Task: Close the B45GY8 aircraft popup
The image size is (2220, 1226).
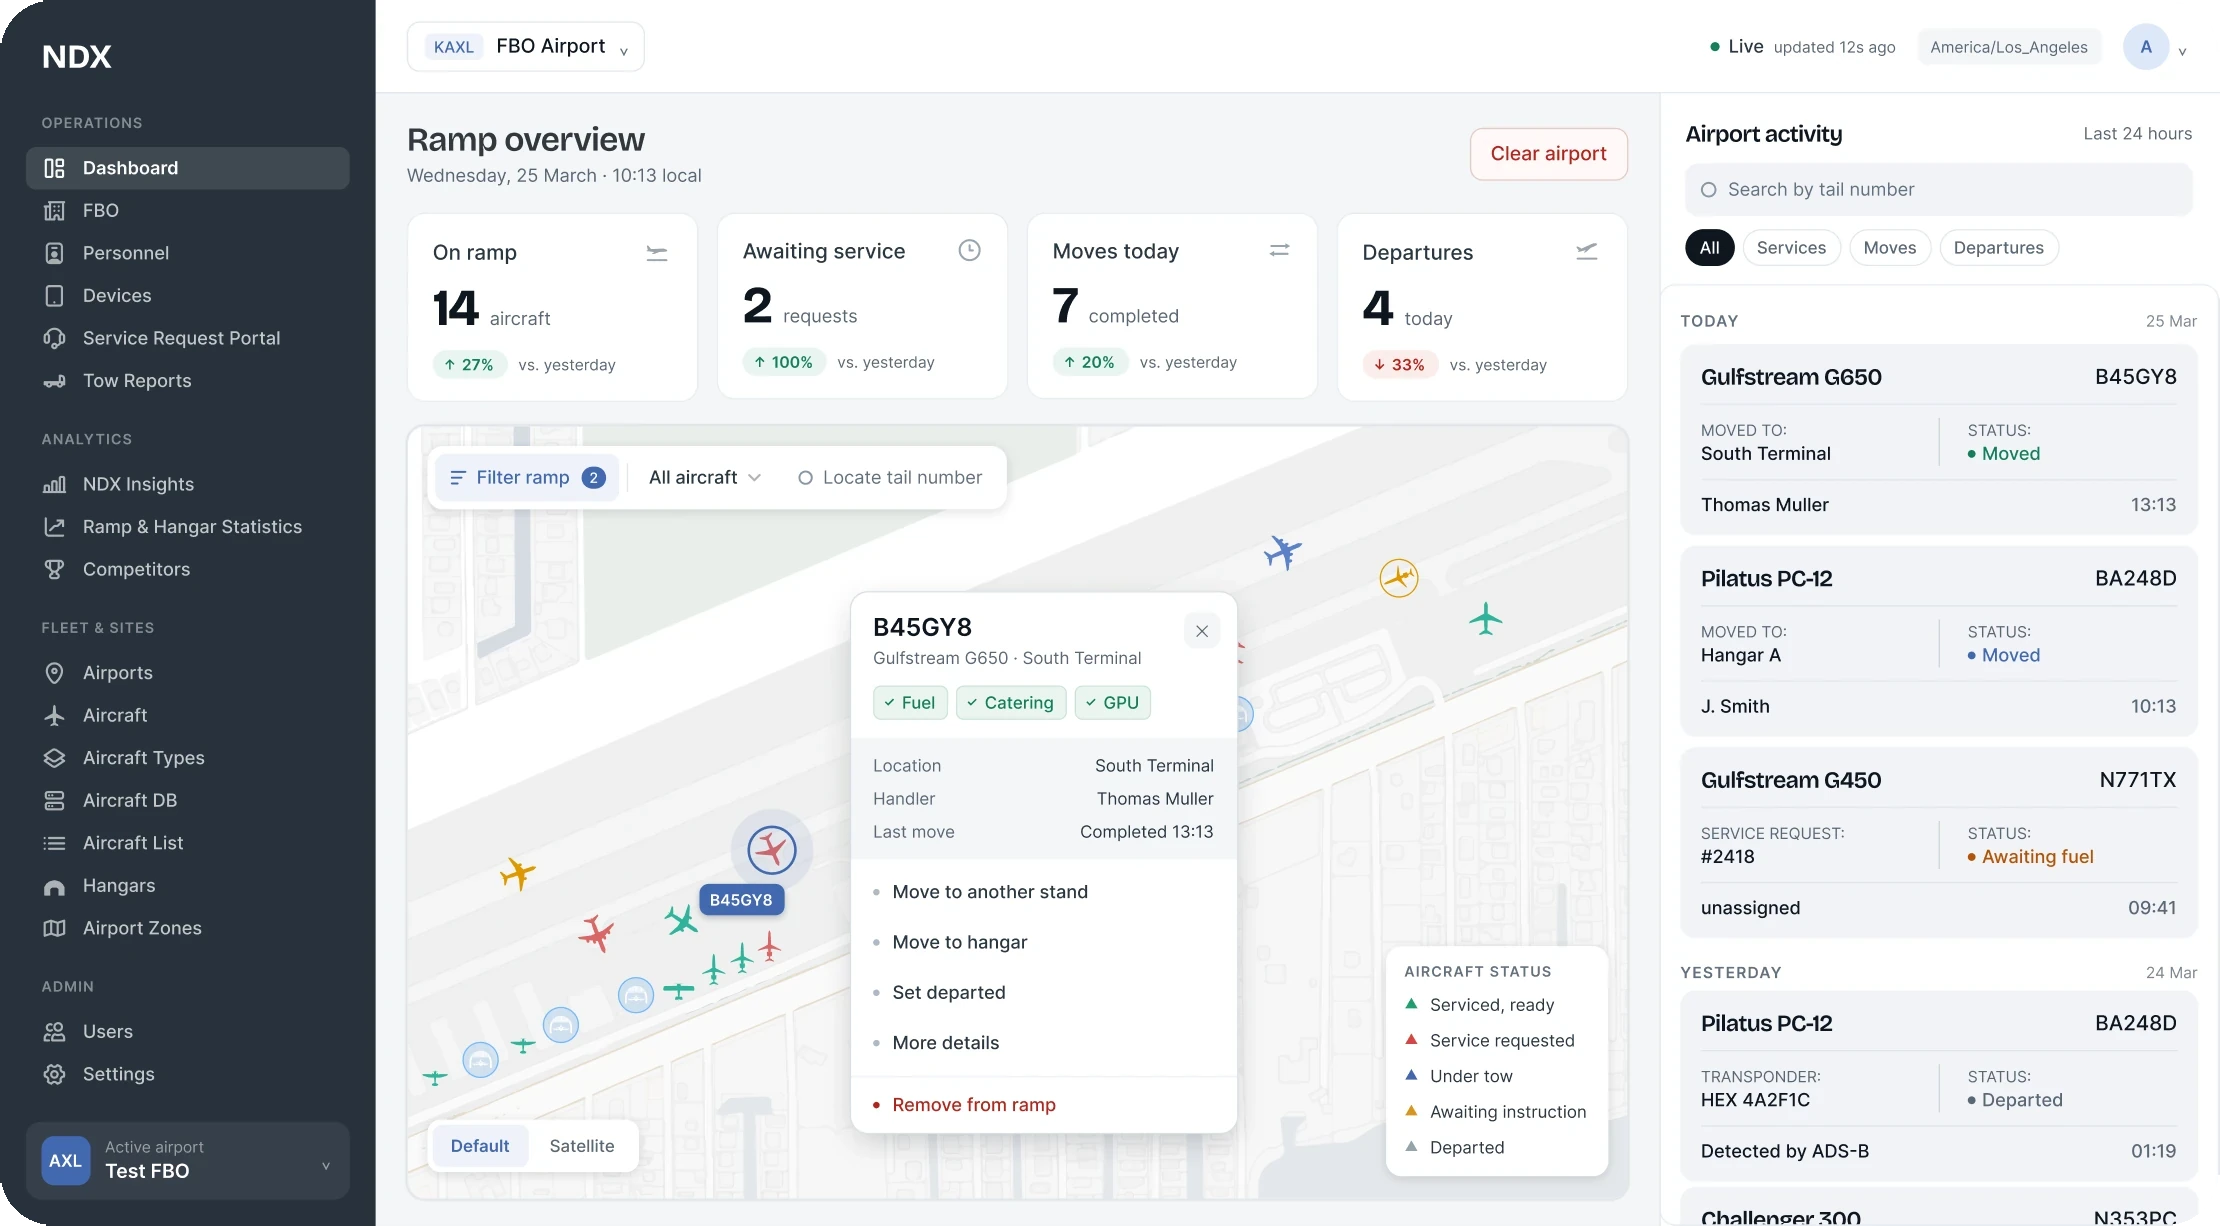Action: pyautogui.click(x=1202, y=631)
